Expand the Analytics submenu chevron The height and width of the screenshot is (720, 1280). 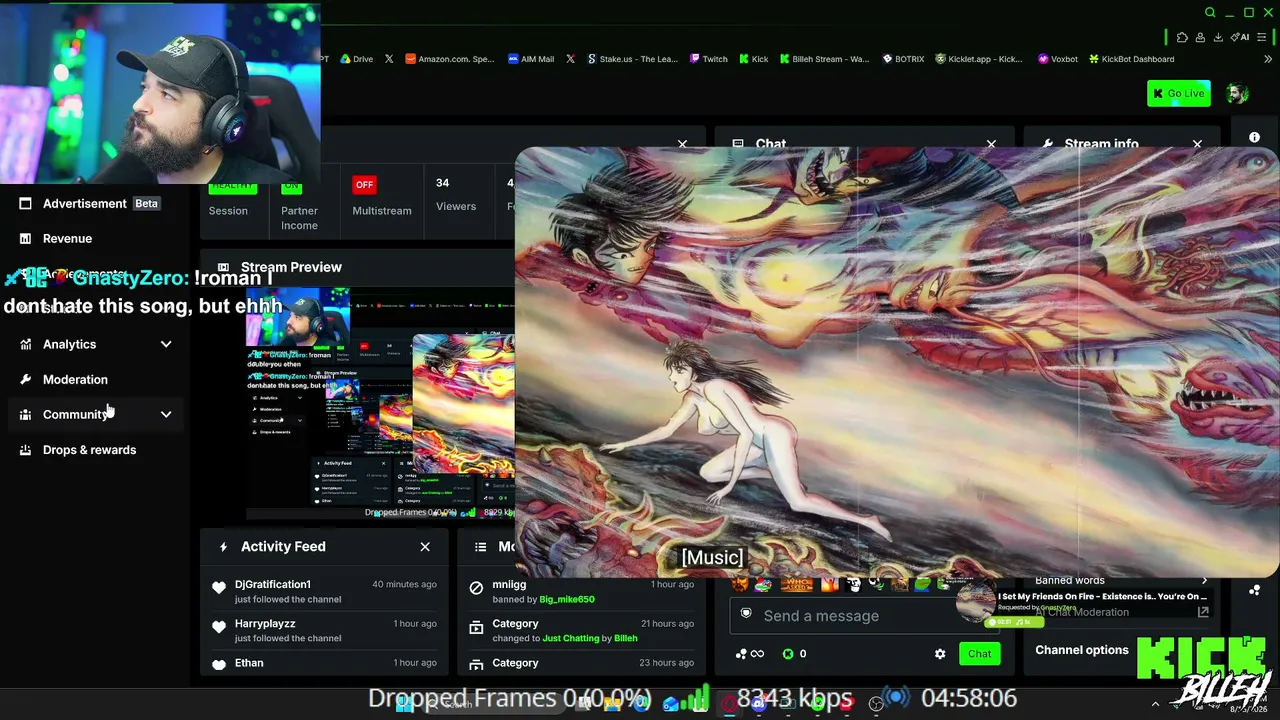click(x=166, y=344)
